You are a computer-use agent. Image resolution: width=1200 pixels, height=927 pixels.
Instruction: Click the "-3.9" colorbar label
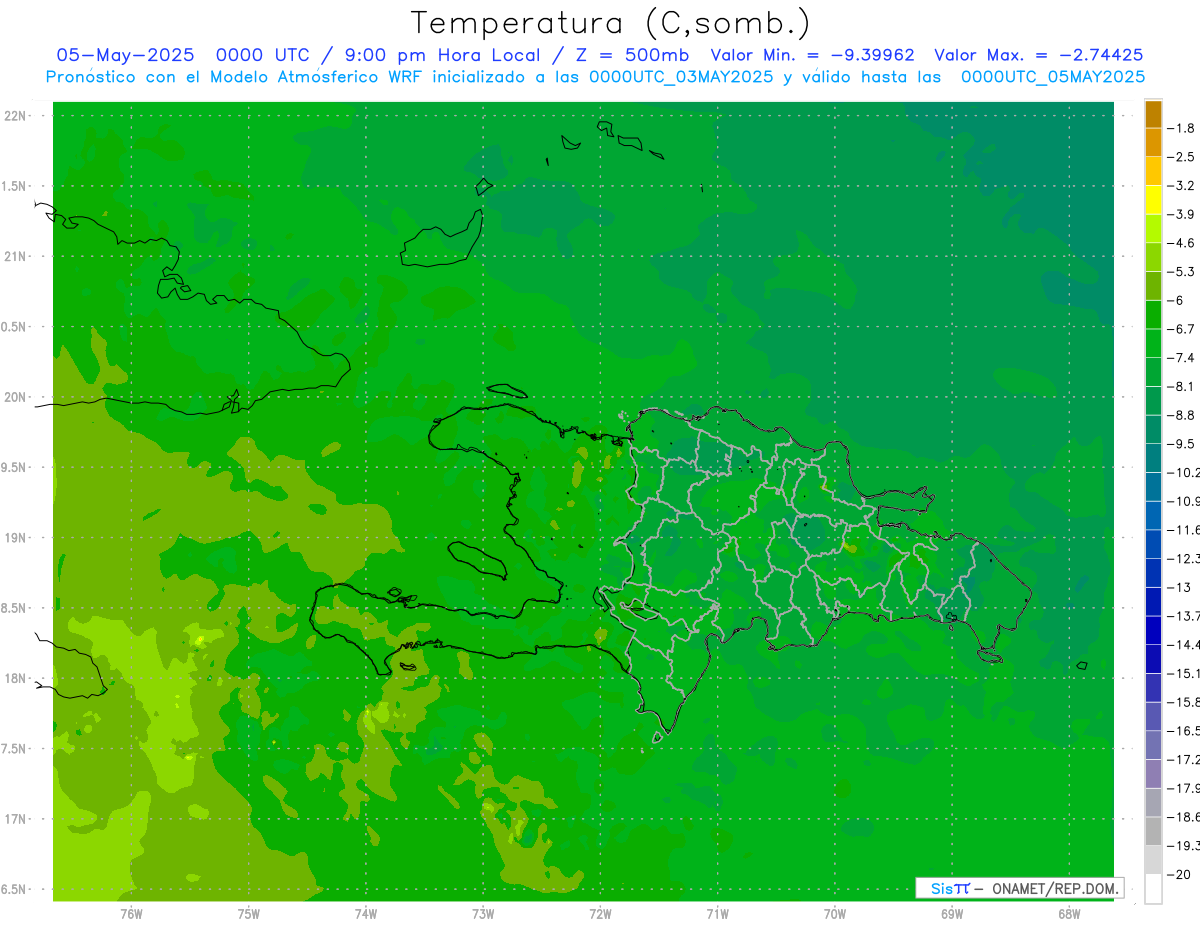point(1182,214)
